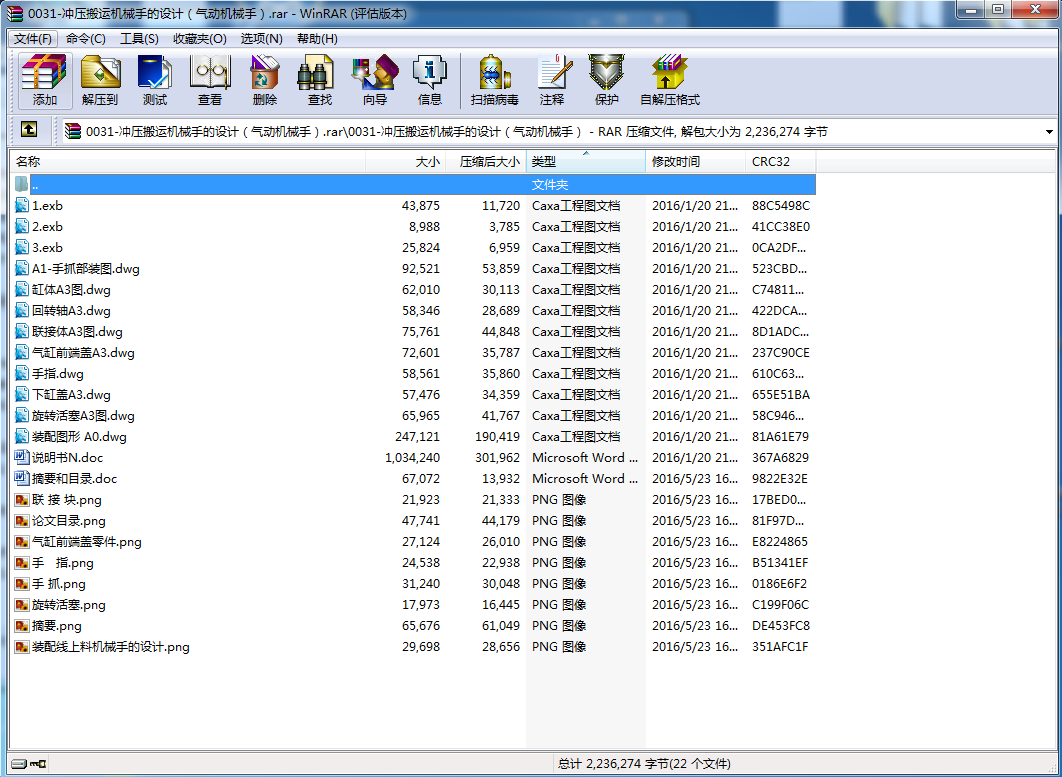Go up one folder level button
Image resolution: width=1062 pixels, height=777 pixels.
click(x=29, y=130)
